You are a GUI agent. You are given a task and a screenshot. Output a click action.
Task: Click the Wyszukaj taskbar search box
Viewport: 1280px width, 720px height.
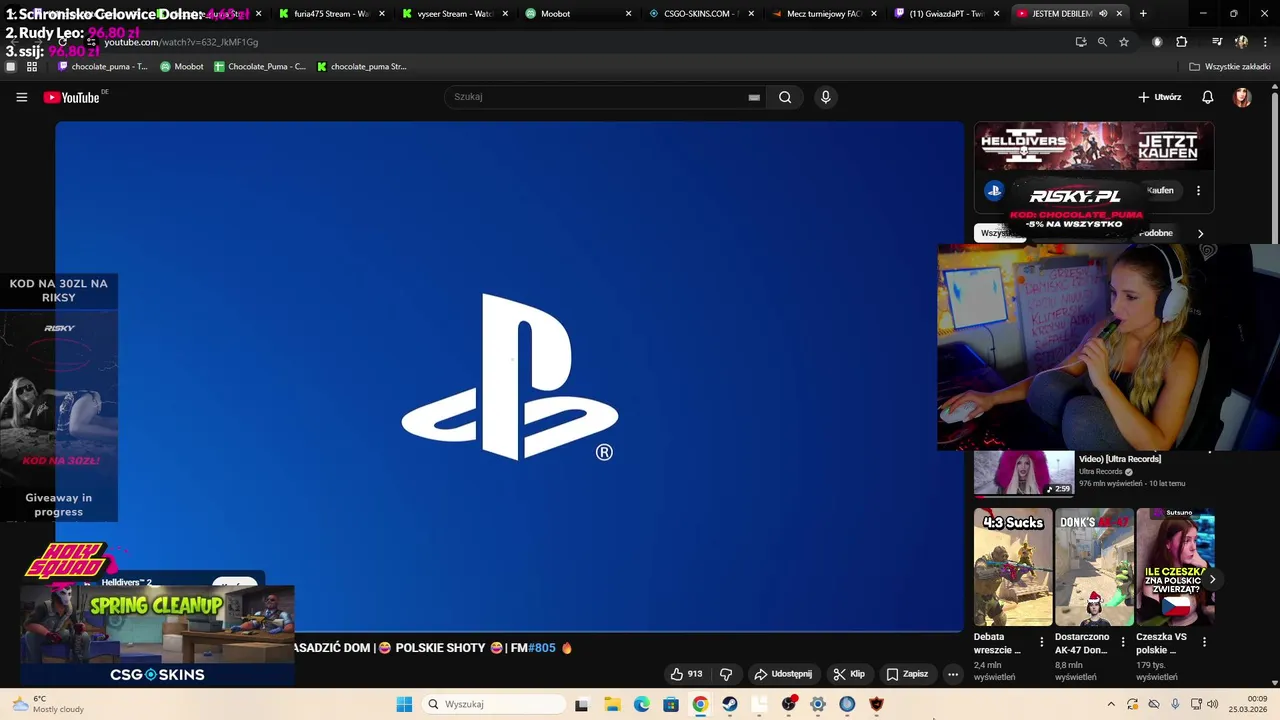(x=494, y=704)
